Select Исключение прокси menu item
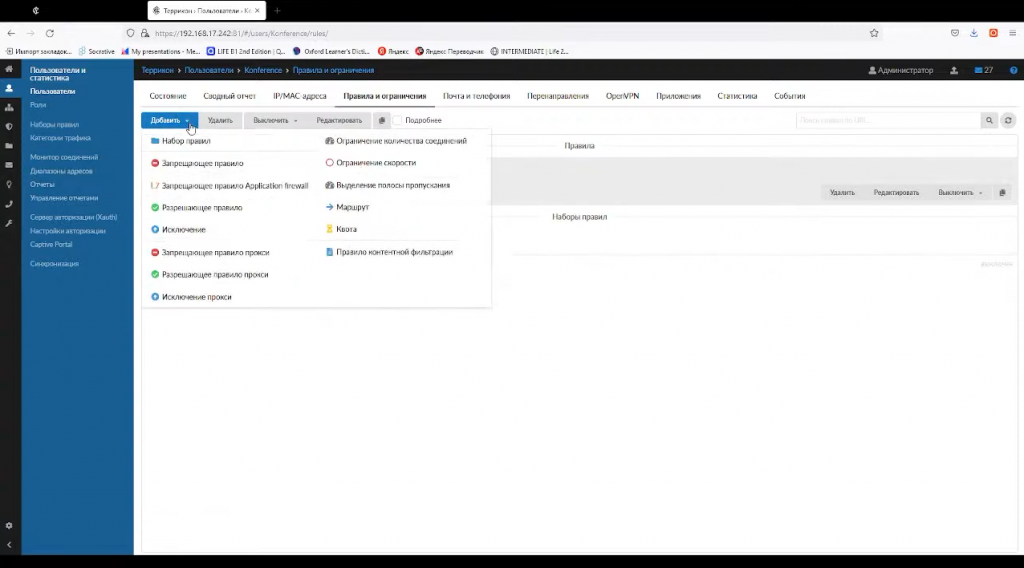The image size is (1024, 568). [191, 296]
